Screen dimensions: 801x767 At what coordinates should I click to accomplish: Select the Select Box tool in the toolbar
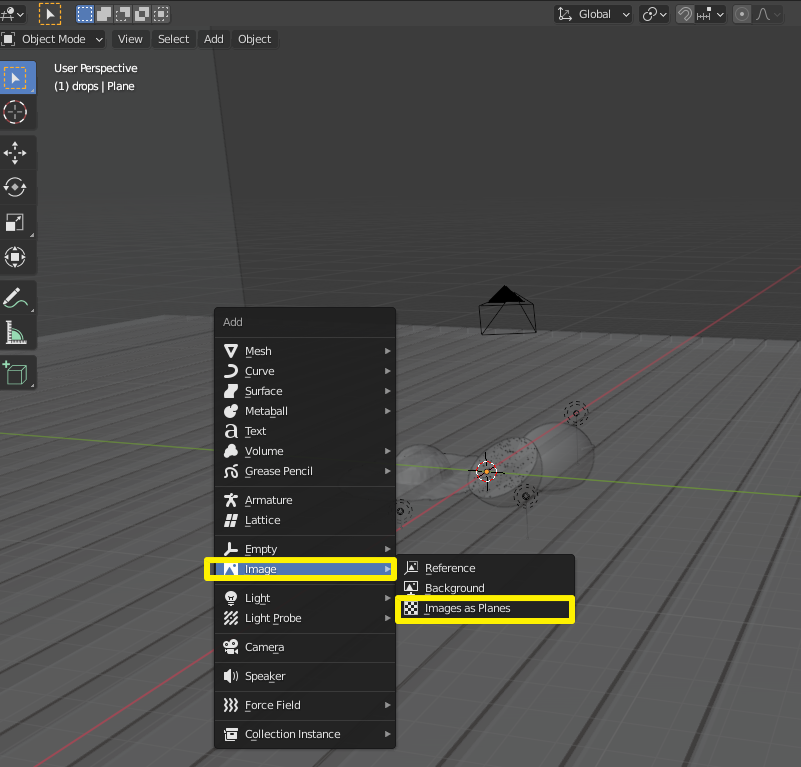[17, 78]
